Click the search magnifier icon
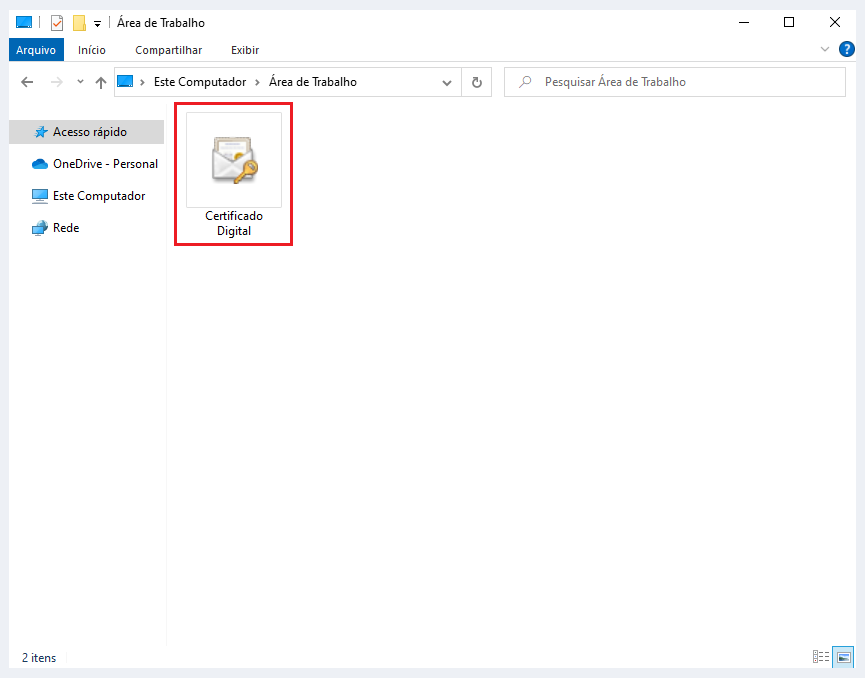The width and height of the screenshot is (865, 678). (525, 82)
